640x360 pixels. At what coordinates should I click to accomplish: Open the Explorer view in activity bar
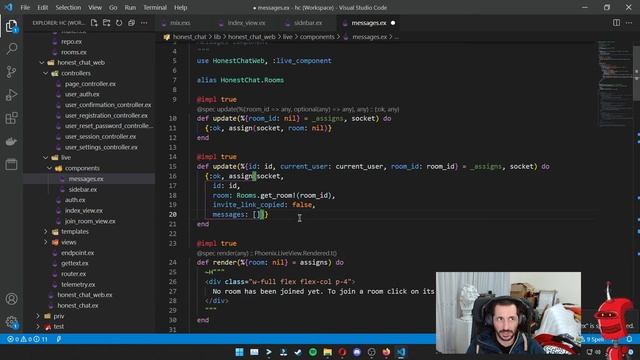[11, 26]
